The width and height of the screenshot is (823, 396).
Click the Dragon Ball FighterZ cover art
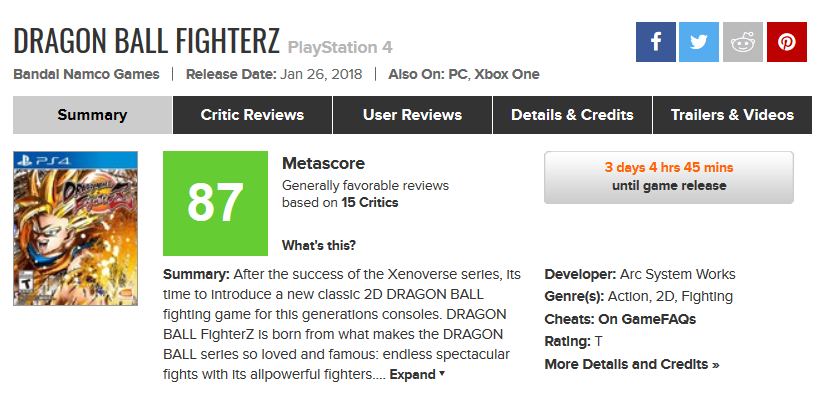coord(76,228)
